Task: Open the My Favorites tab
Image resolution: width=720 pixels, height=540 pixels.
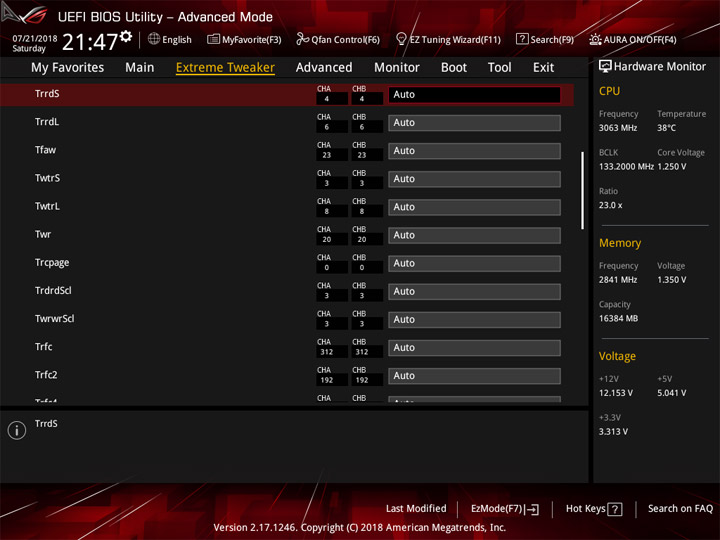Action: (x=68, y=68)
